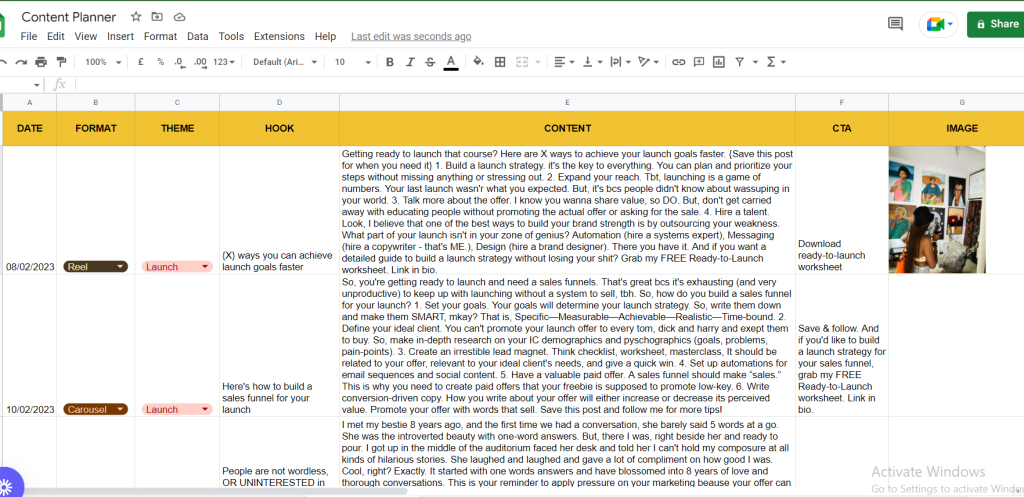Select the column B header
Image resolution: width=1024 pixels, height=497 pixels.
coord(96,103)
